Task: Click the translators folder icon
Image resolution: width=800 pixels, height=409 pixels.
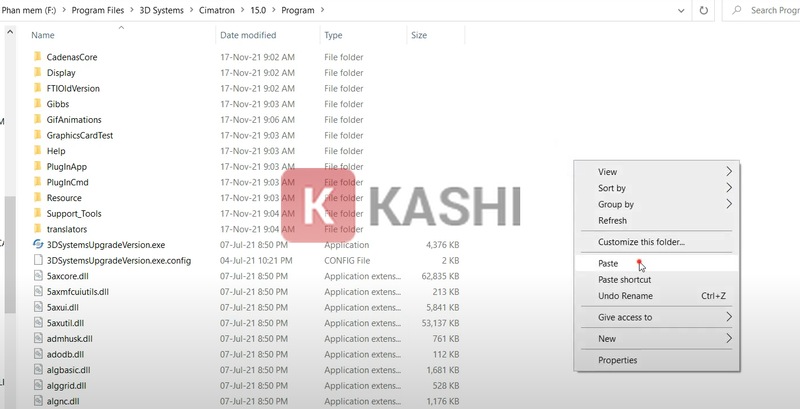Action: tap(38, 229)
